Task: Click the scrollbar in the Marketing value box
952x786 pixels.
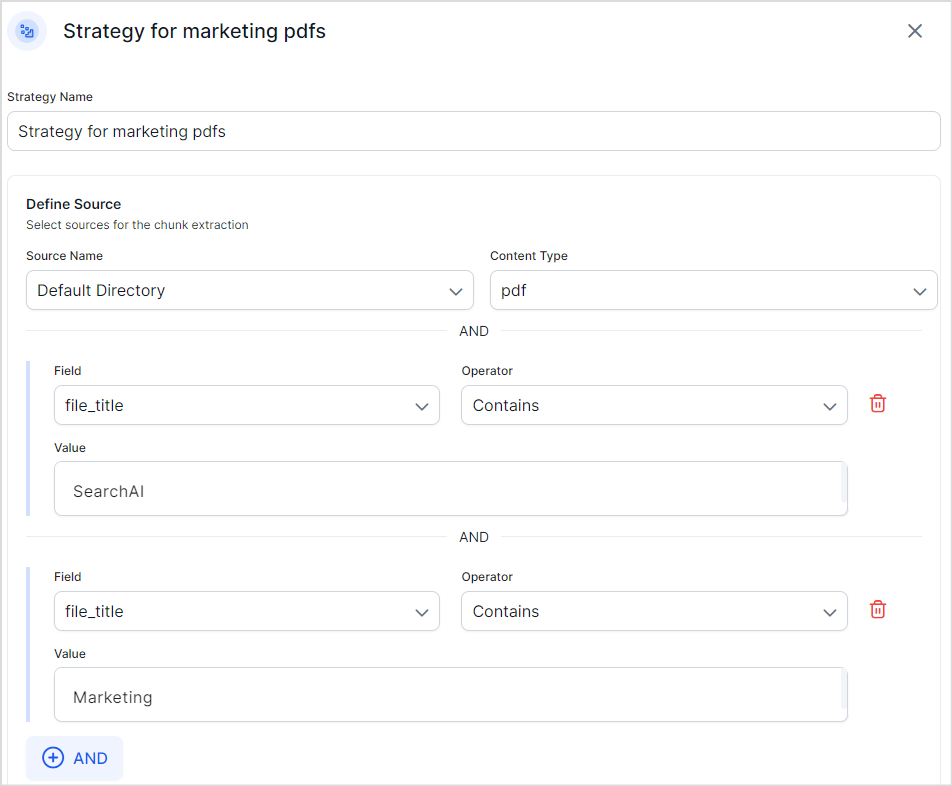Action: click(844, 691)
